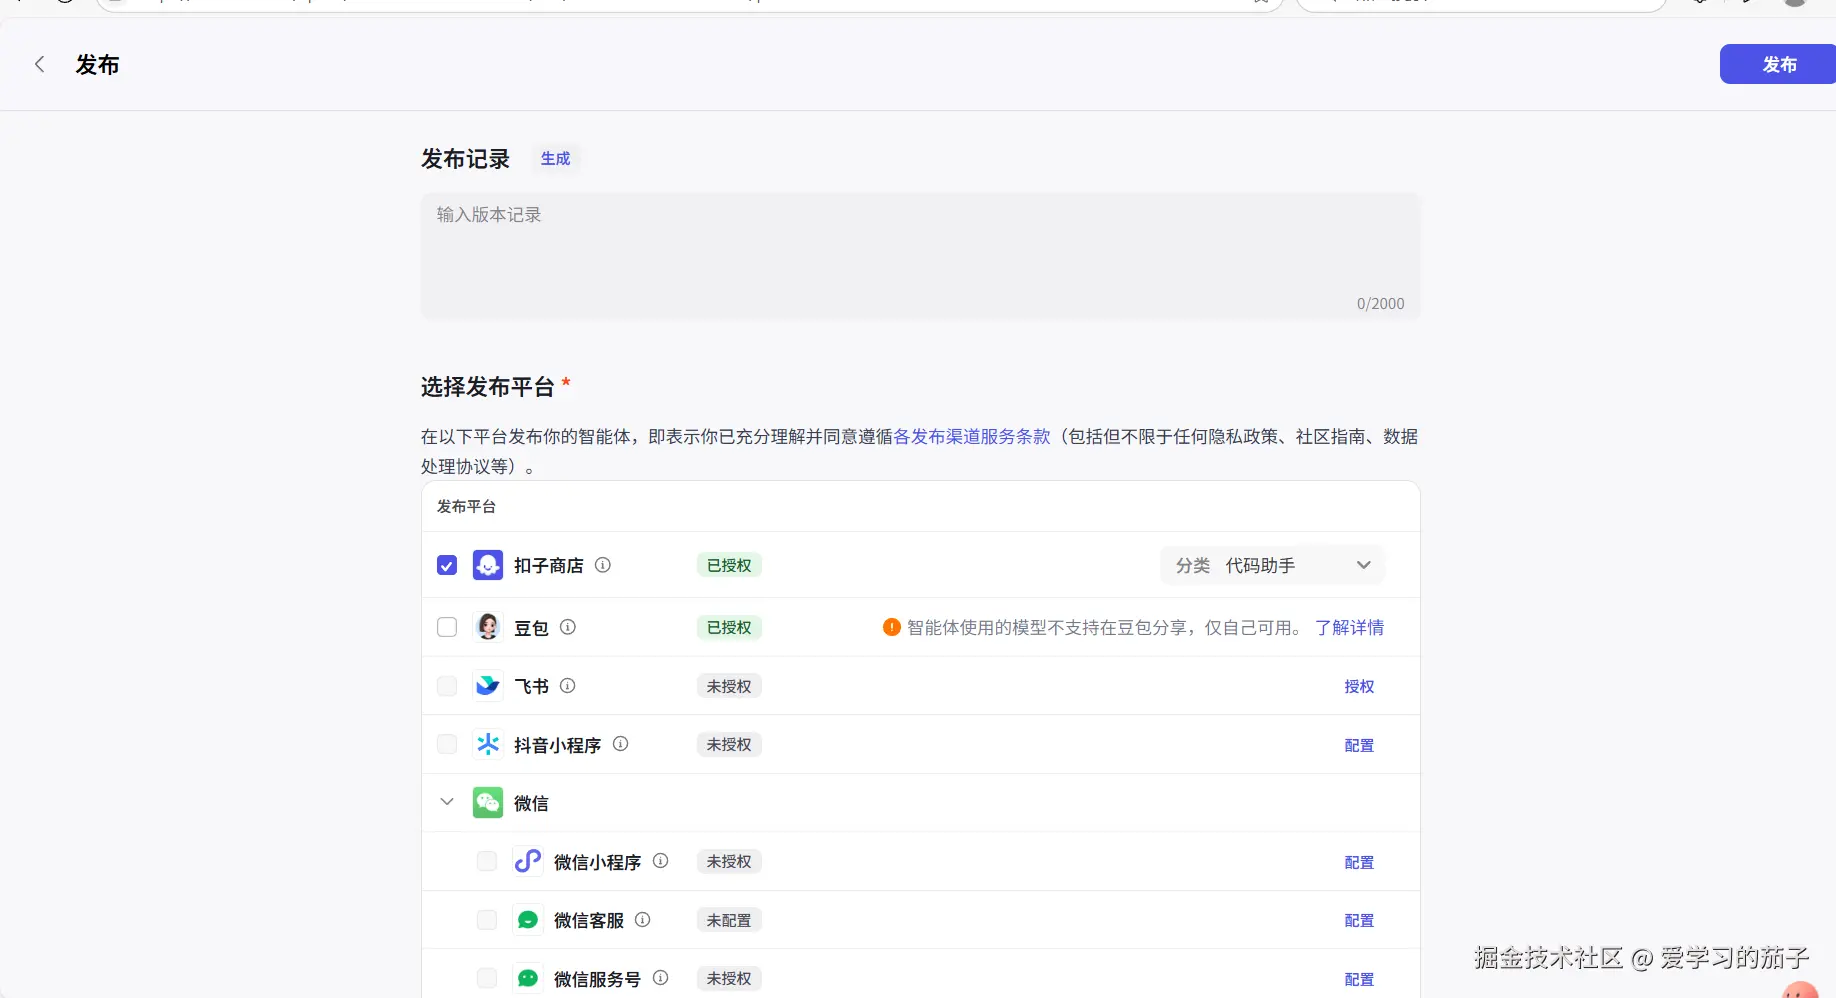The height and width of the screenshot is (998, 1836).
Task: Click the info icon next to 豆包
Action: [566, 627]
